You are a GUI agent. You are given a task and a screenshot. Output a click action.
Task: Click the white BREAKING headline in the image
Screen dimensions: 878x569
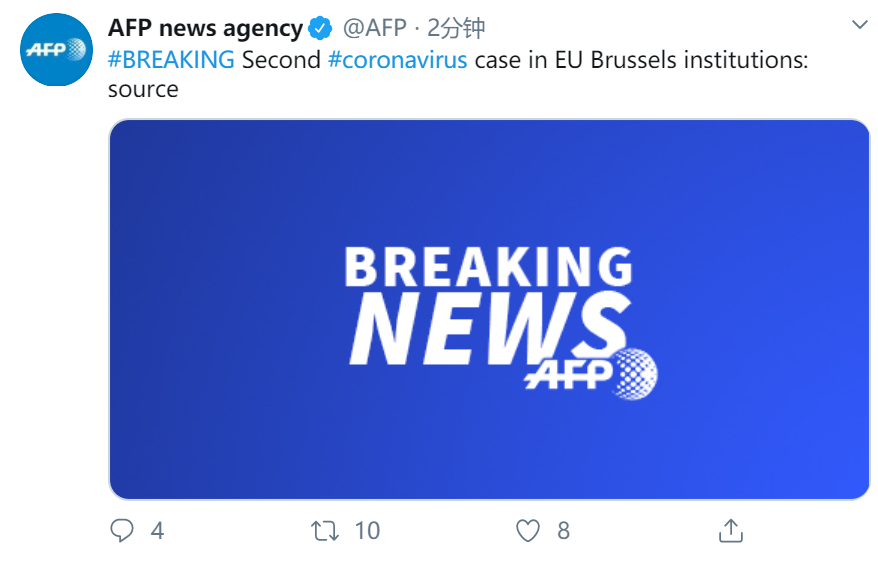489,267
